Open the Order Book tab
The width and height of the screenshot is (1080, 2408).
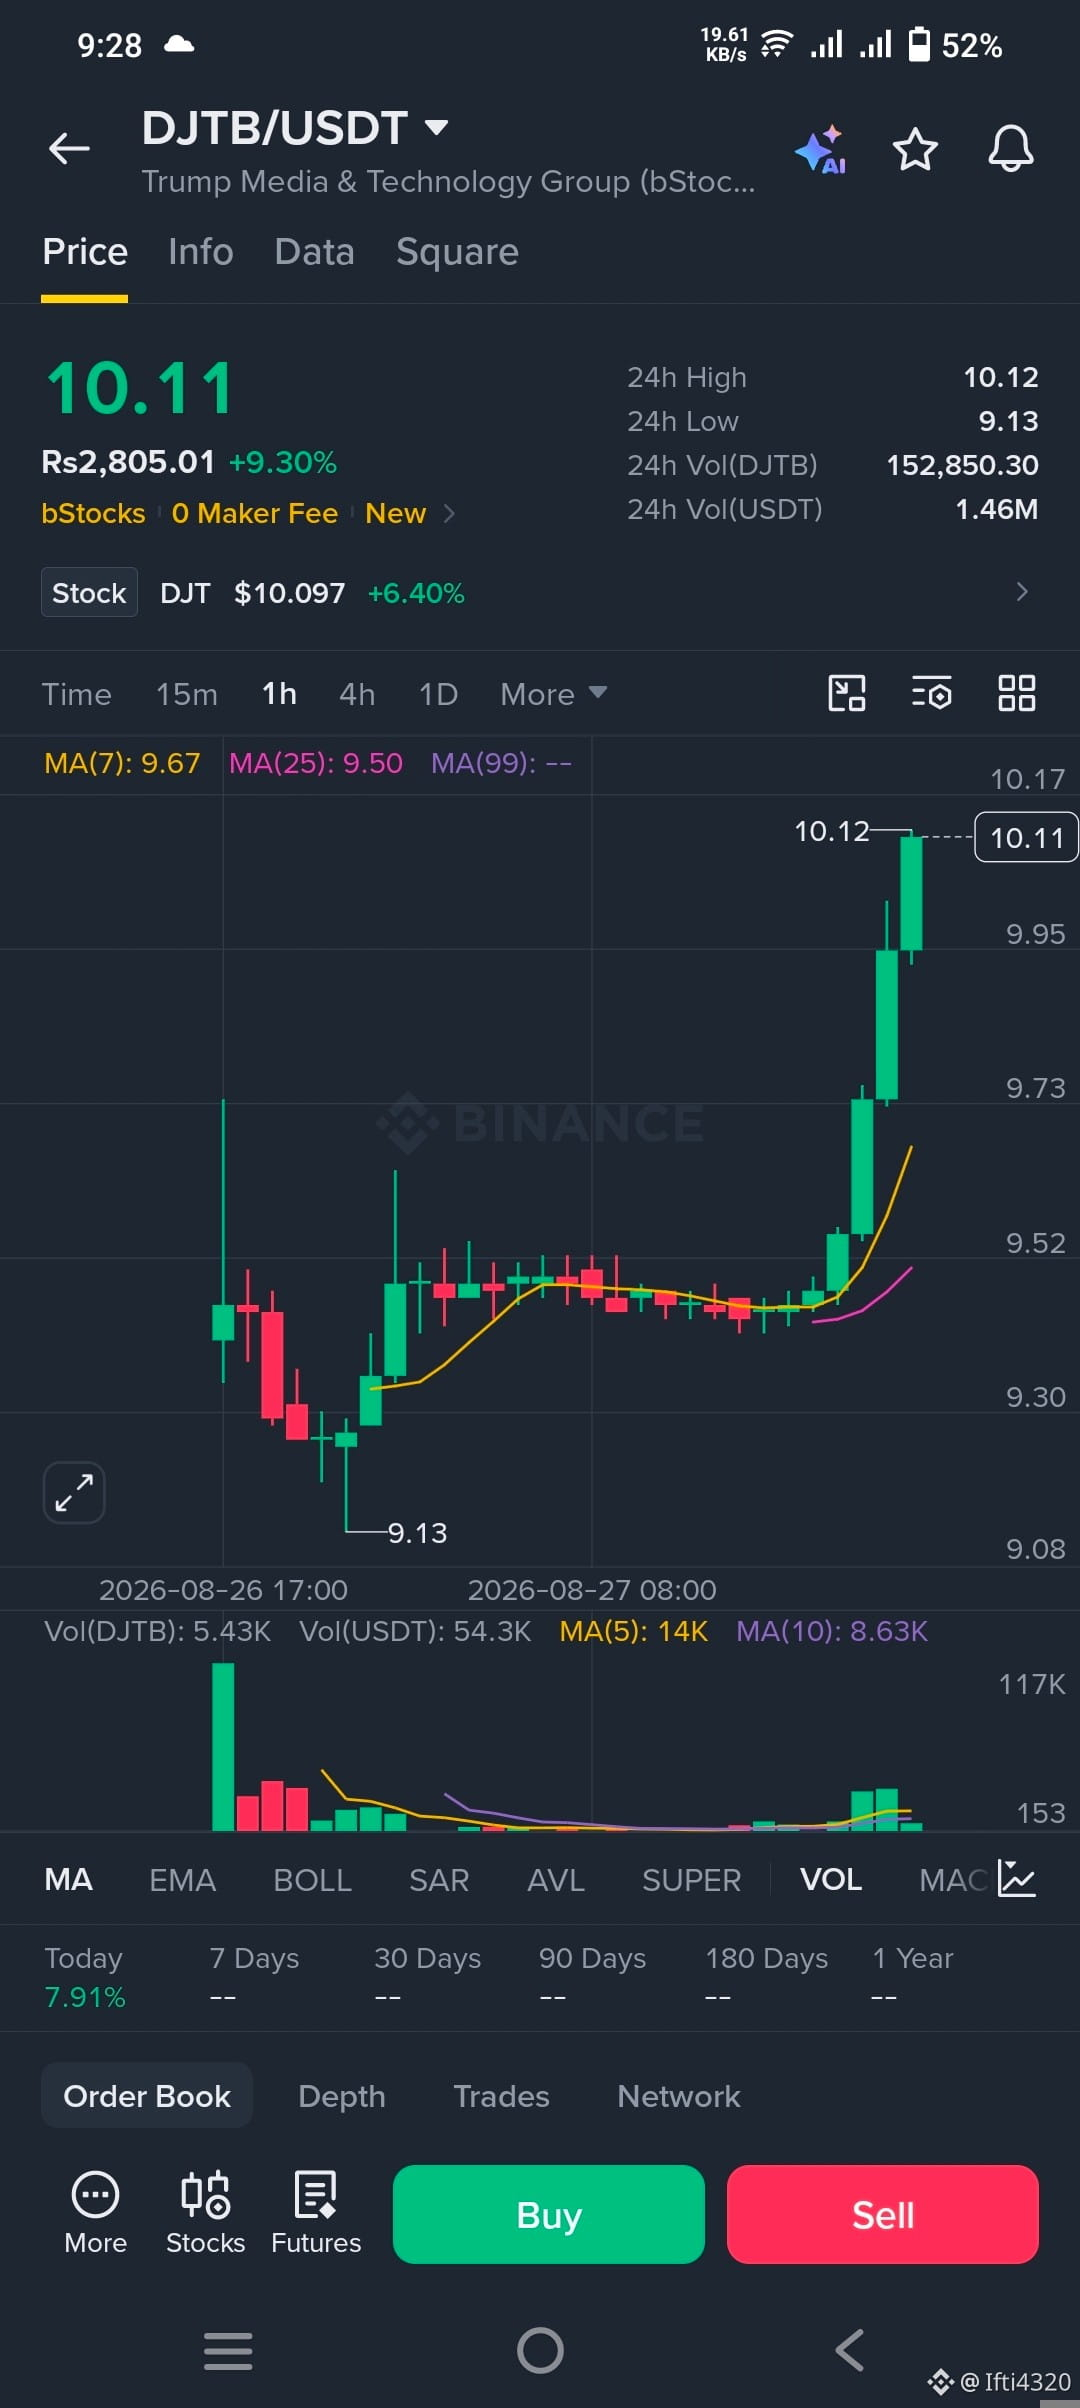tap(147, 2096)
